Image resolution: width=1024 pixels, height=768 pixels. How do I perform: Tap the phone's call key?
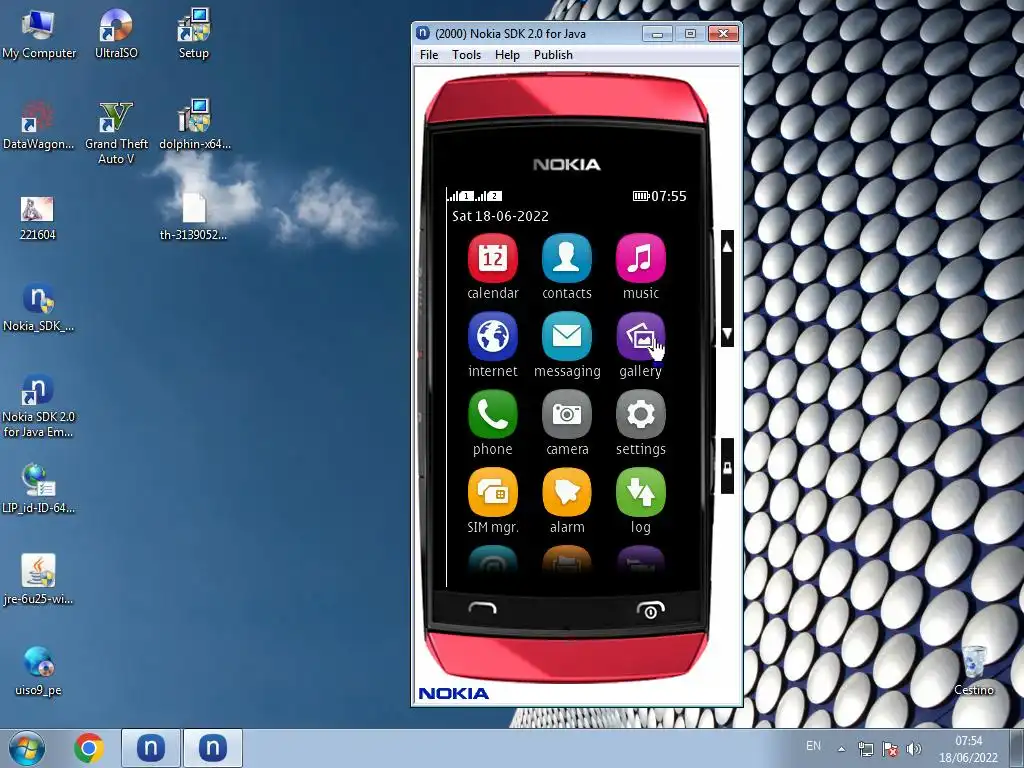click(x=483, y=609)
